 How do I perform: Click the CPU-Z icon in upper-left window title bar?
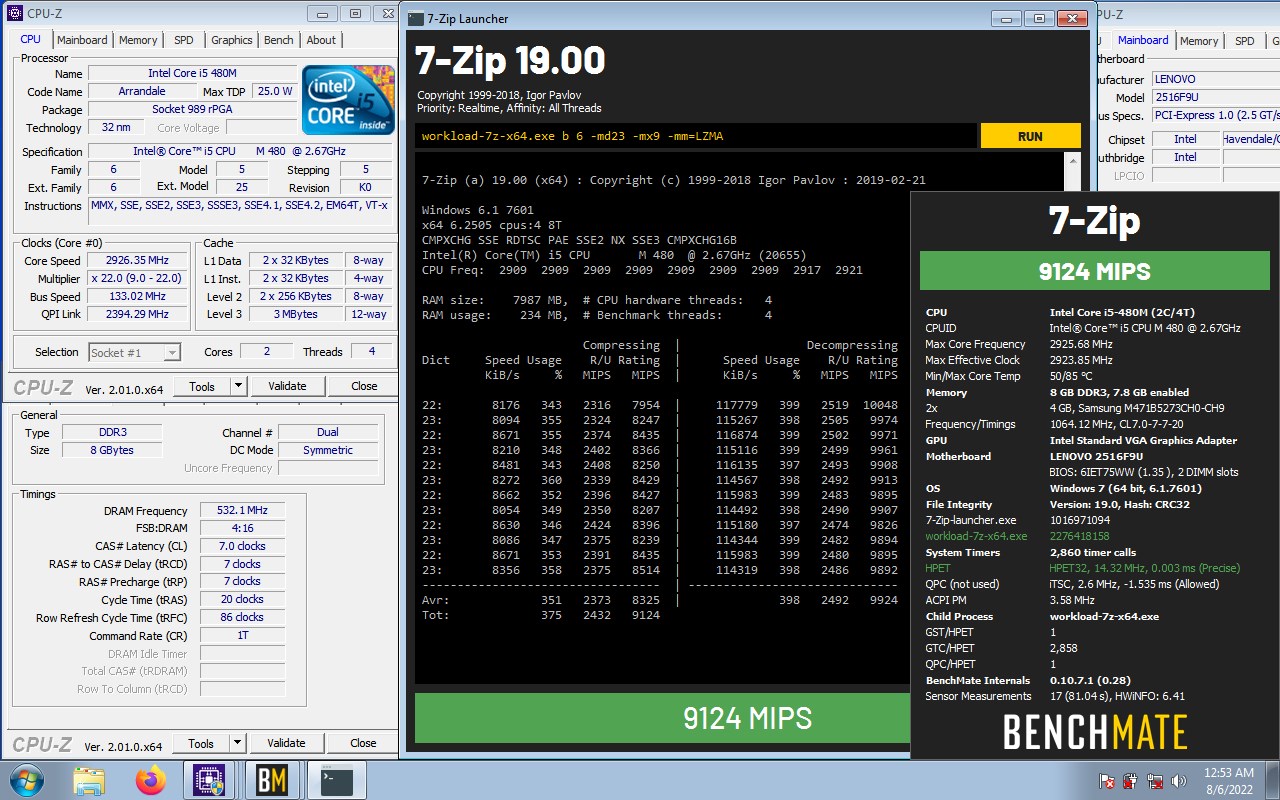tap(15, 14)
